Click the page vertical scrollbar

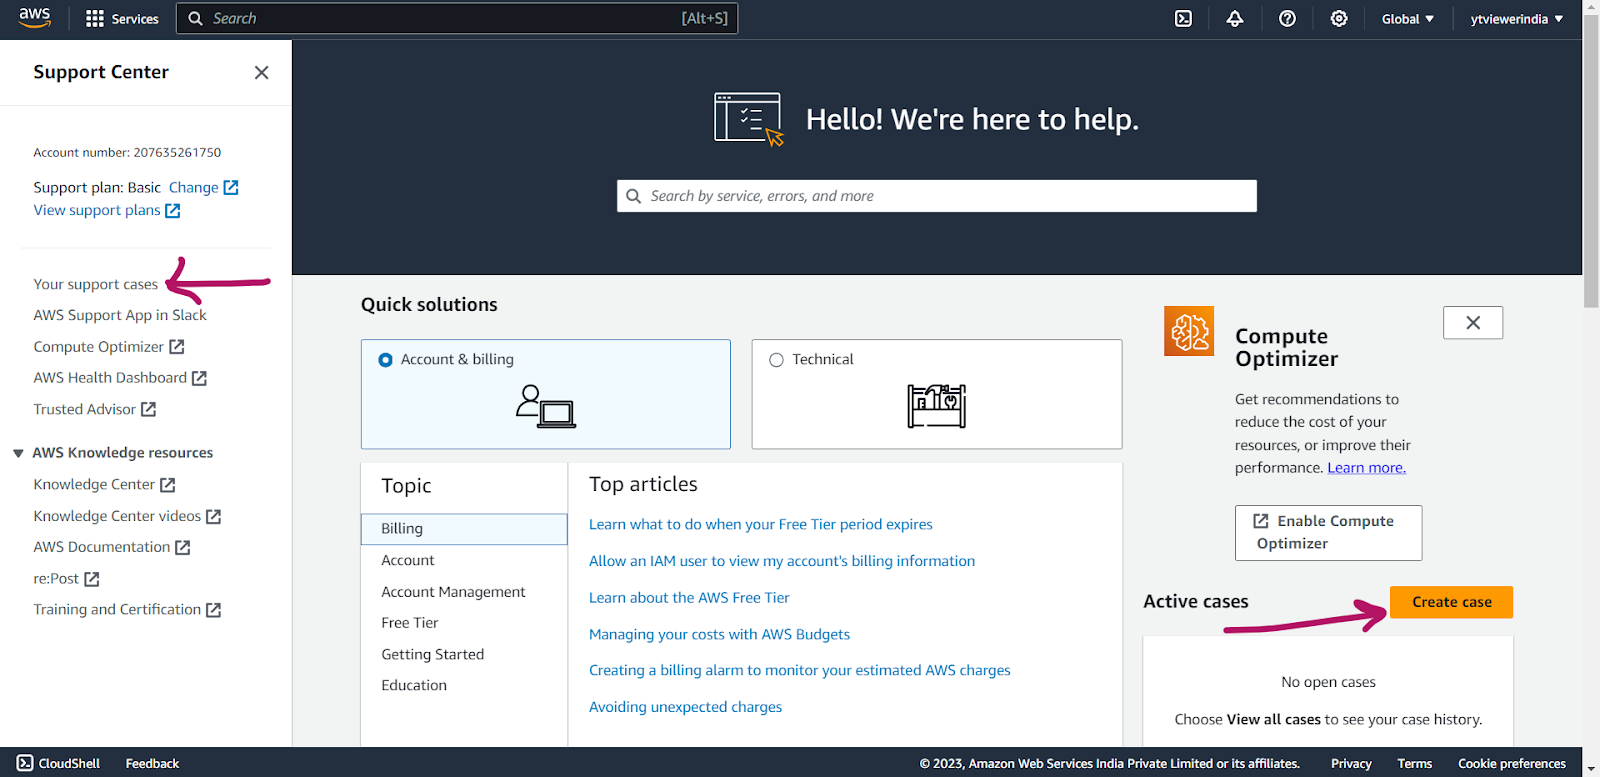point(1591,160)
